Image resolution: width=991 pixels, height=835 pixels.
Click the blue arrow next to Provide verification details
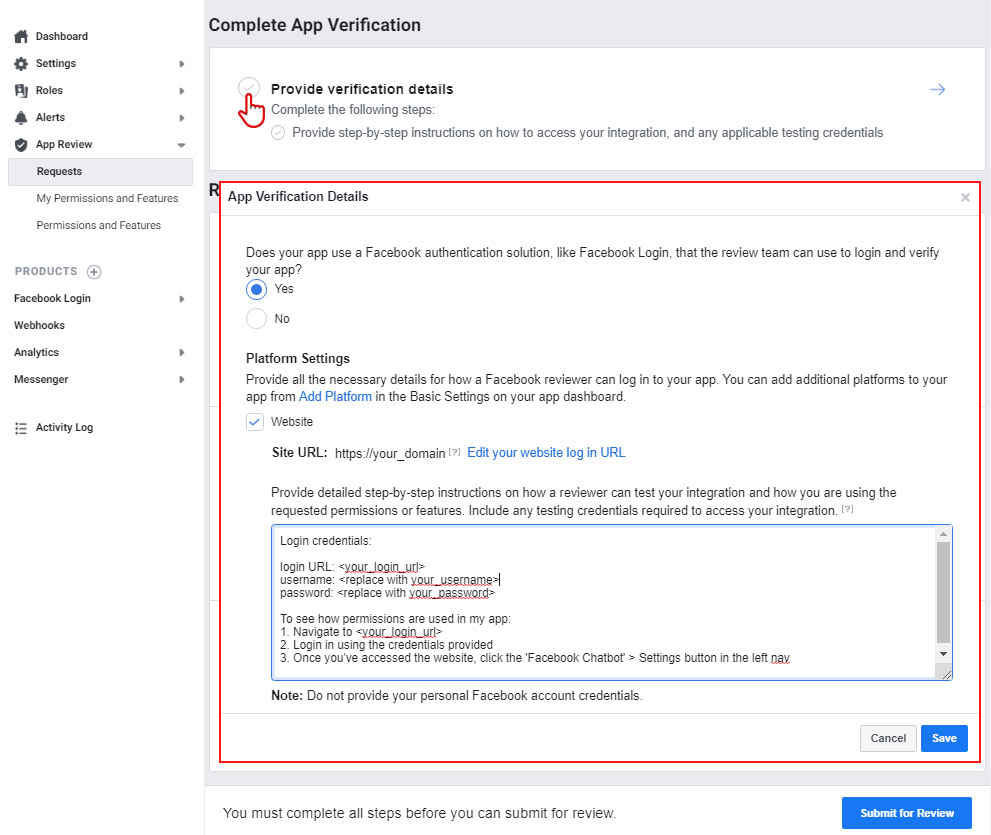(x=937, y=90)
